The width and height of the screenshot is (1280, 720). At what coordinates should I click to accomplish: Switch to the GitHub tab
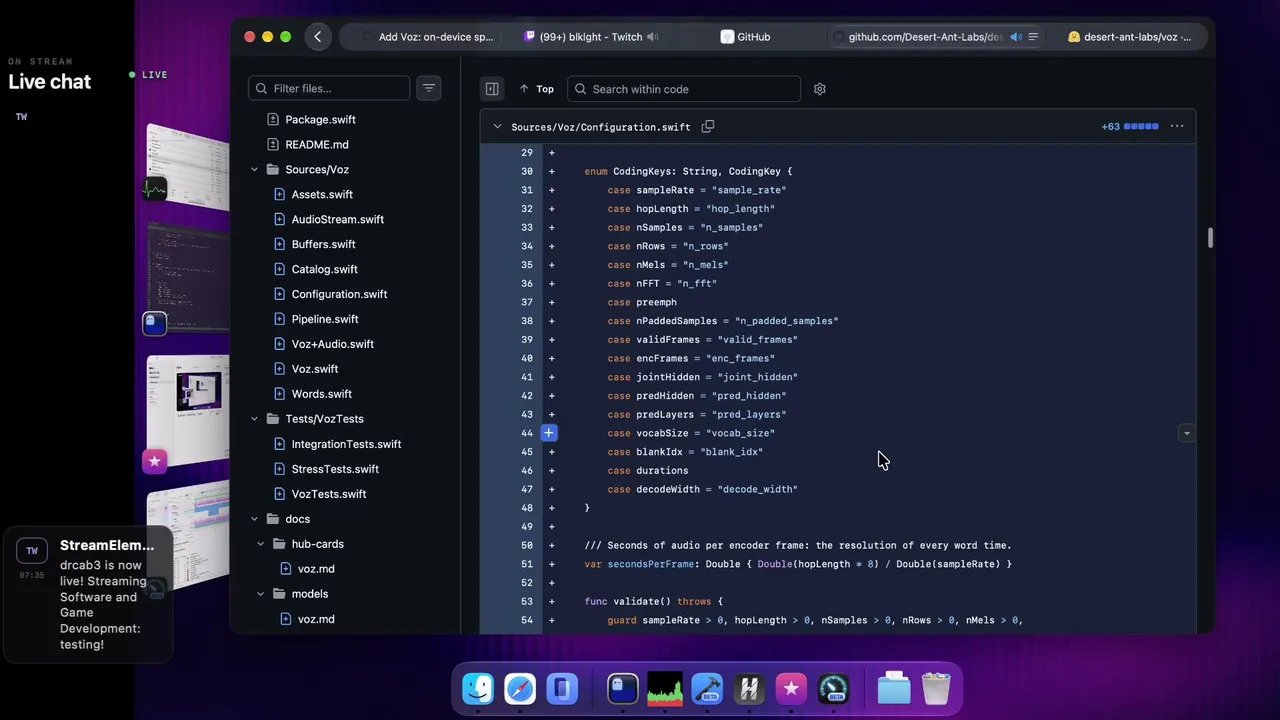click(x=746, y=37)
